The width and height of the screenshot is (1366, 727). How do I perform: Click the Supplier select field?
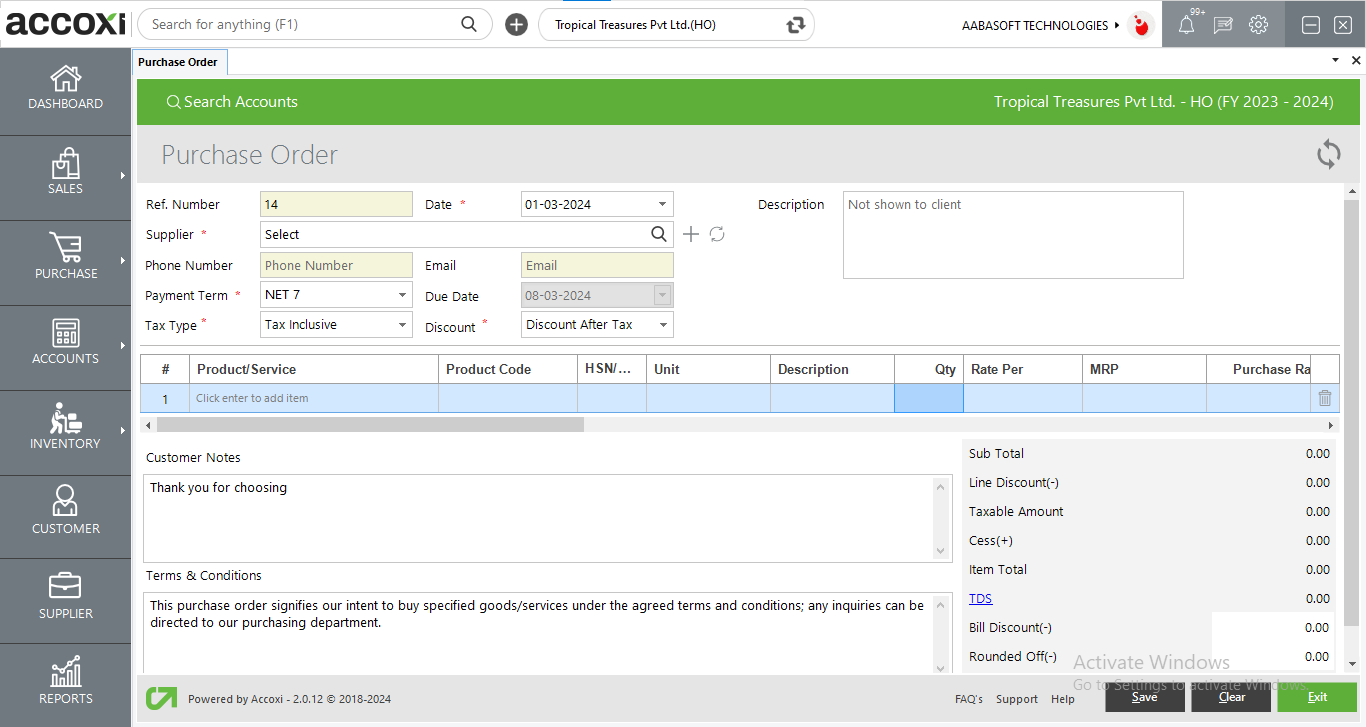pyautogui.click(x=455, y=234)
